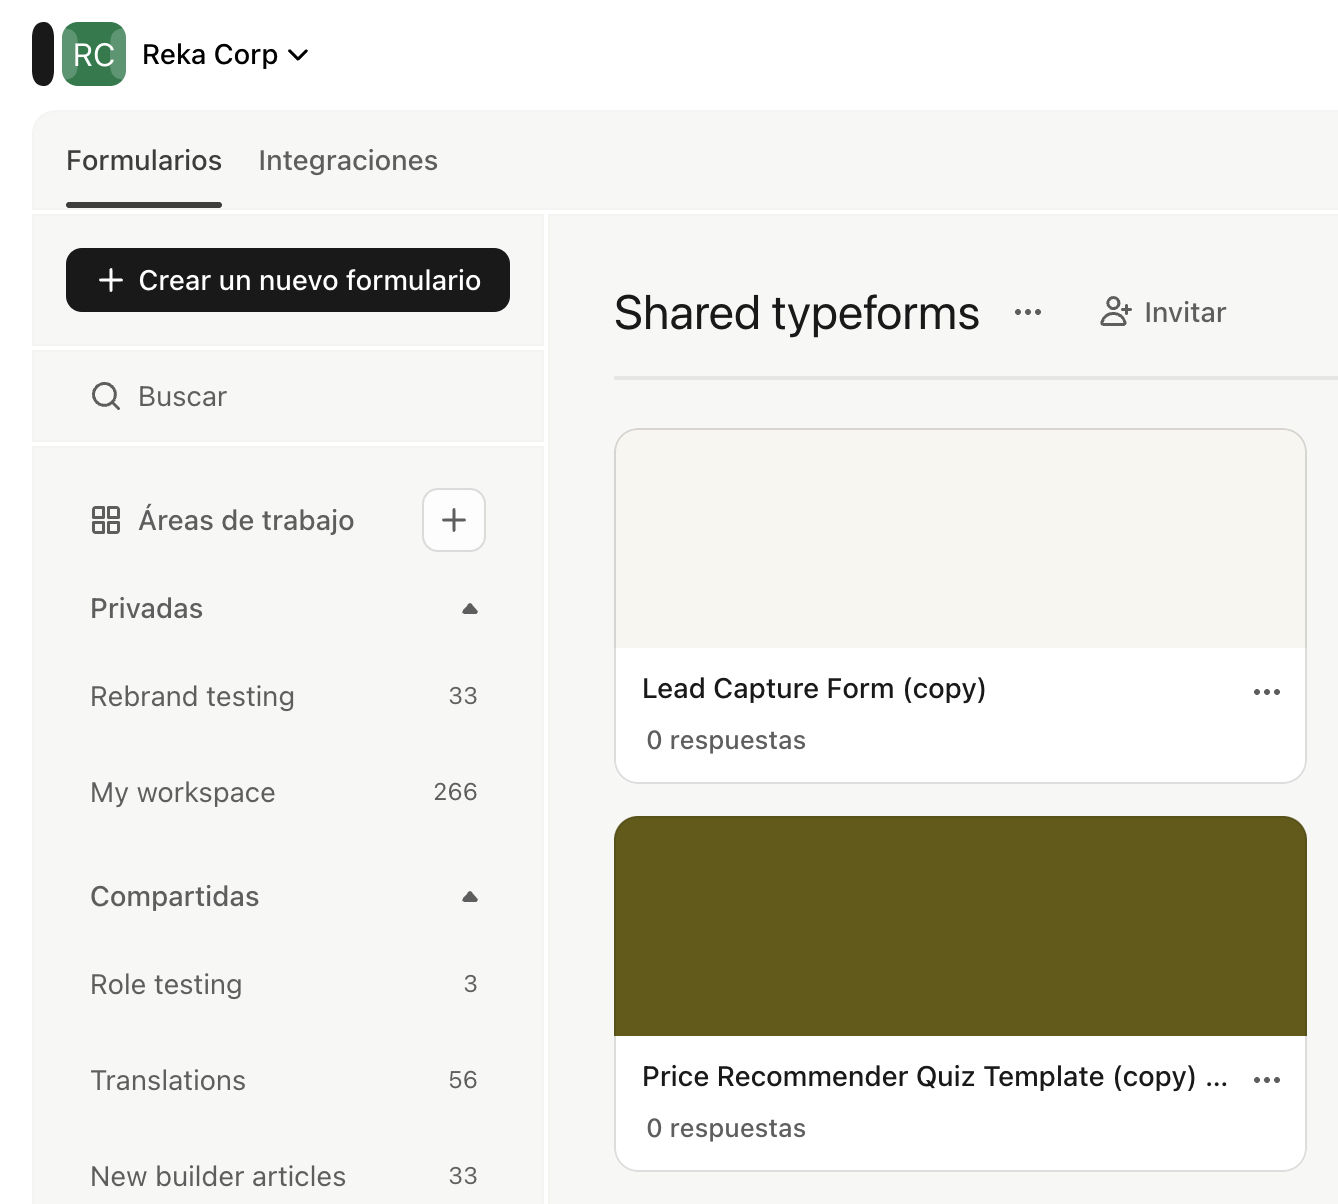Open the Translations workspace
The height and width of the screenshot is (1204, 1338).
(284, 1080)
